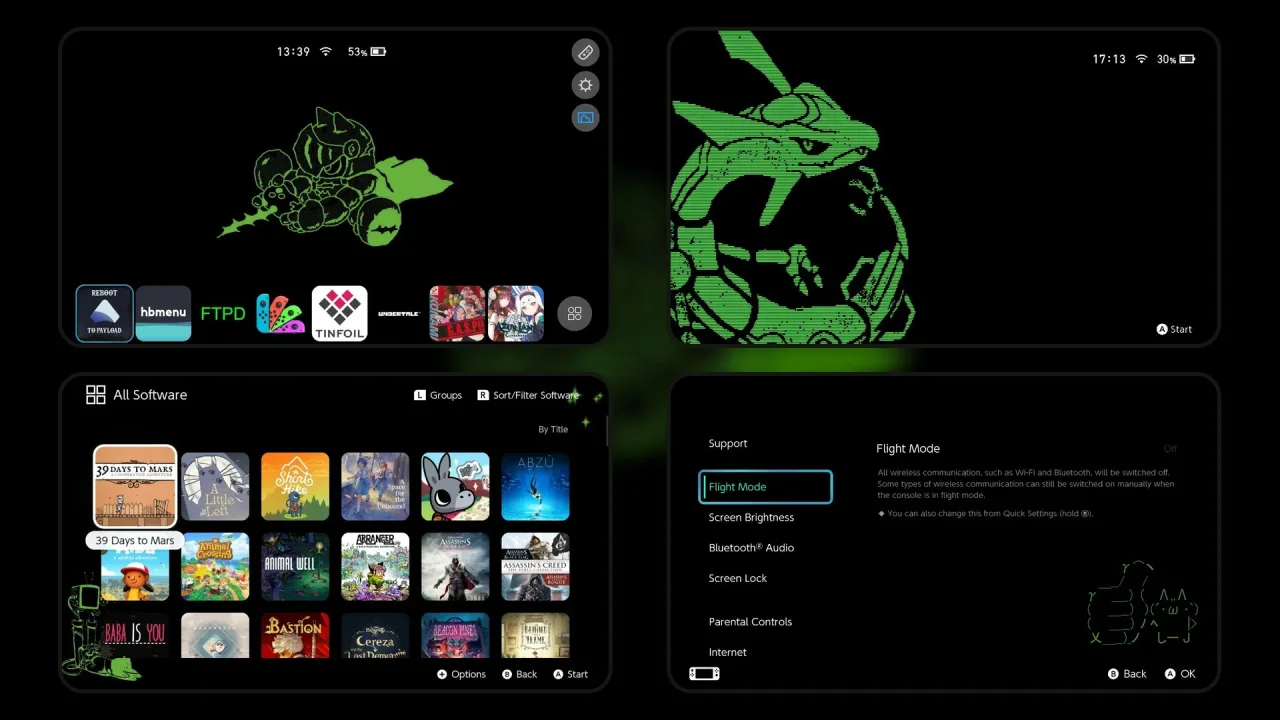Open the Azur Lane game tile

coord(516,314)
